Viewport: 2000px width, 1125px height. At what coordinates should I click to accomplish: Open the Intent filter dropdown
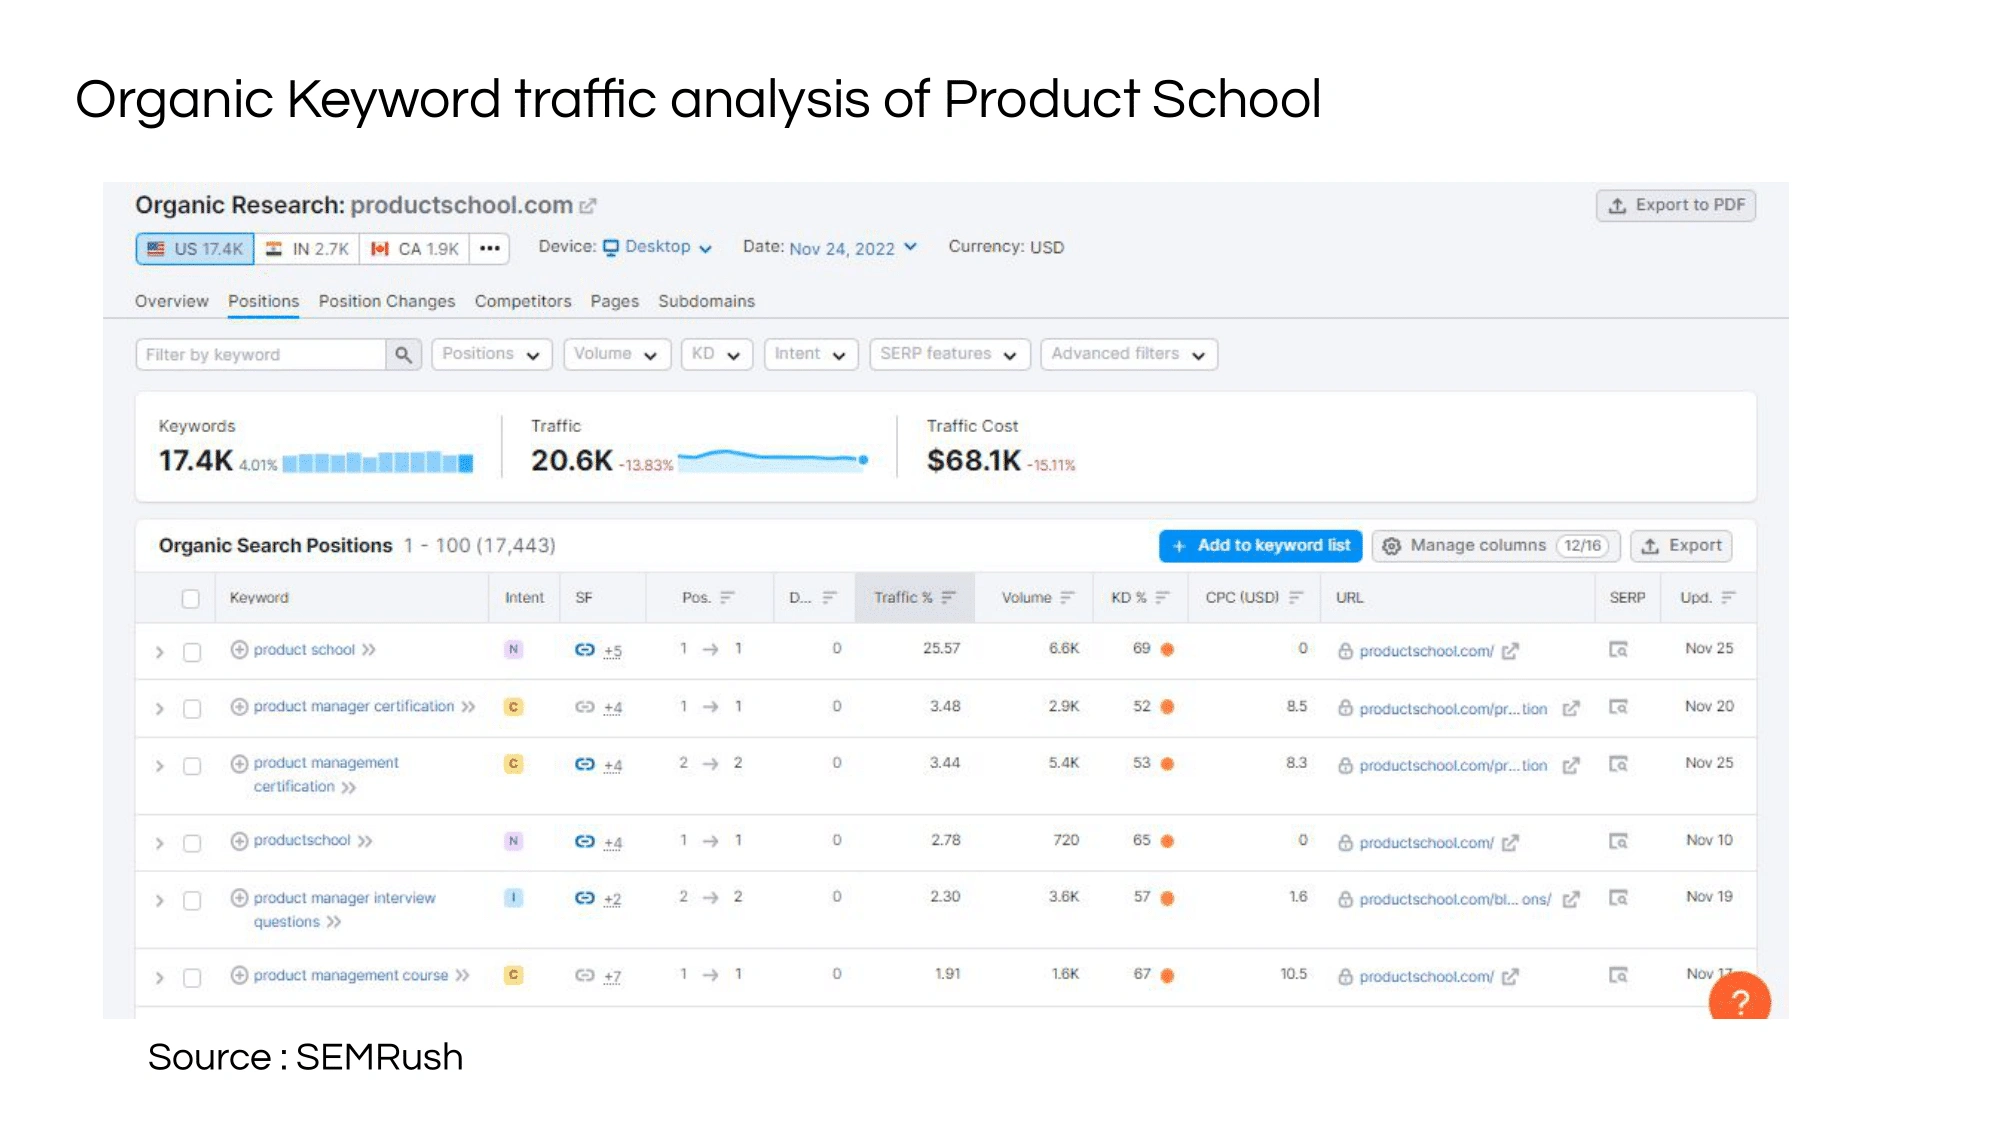(x=811, y=354)
